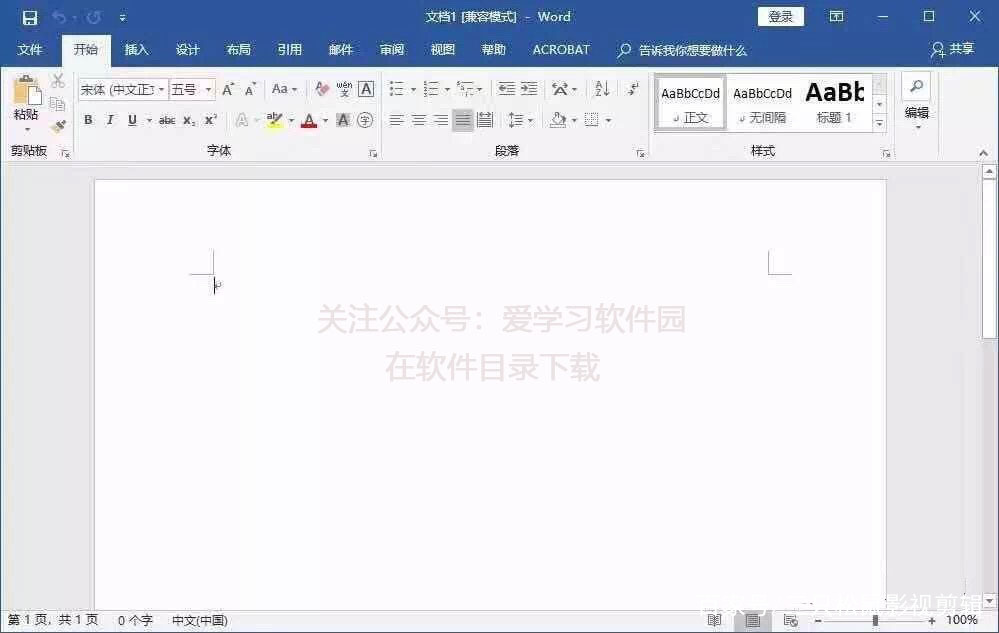Open the borders dropdown arrow
This screenshot has height=633, width=999.
[608, 120]
